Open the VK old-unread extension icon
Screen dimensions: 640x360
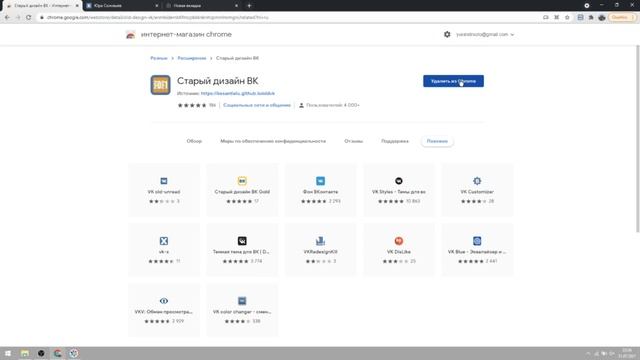click(x=164, y=181)
